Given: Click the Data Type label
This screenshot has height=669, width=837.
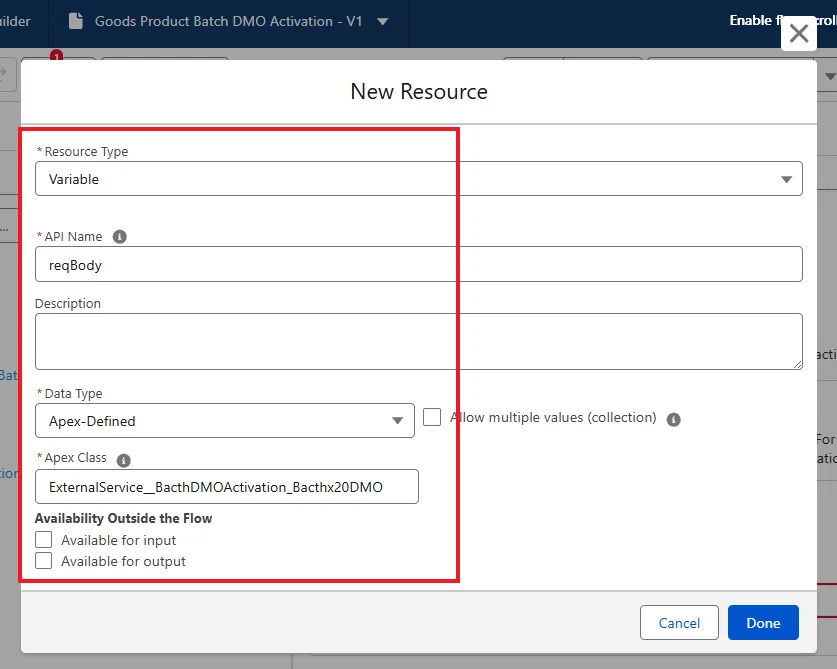Looking at the screenshot, I should click(73, 393).
